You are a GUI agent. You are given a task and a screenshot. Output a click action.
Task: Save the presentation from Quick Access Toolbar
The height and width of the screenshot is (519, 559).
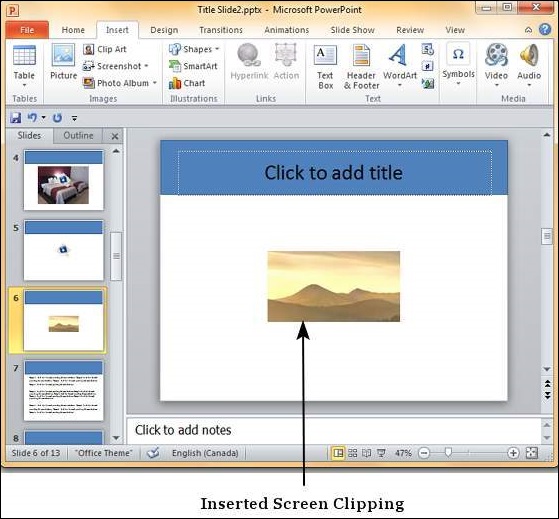16,118
